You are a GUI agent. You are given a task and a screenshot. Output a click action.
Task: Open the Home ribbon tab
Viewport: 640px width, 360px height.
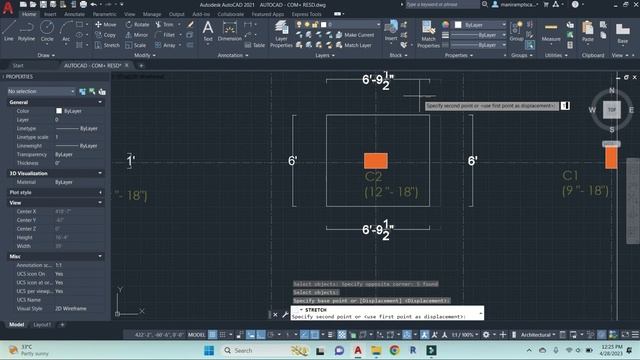coord(29,14)
